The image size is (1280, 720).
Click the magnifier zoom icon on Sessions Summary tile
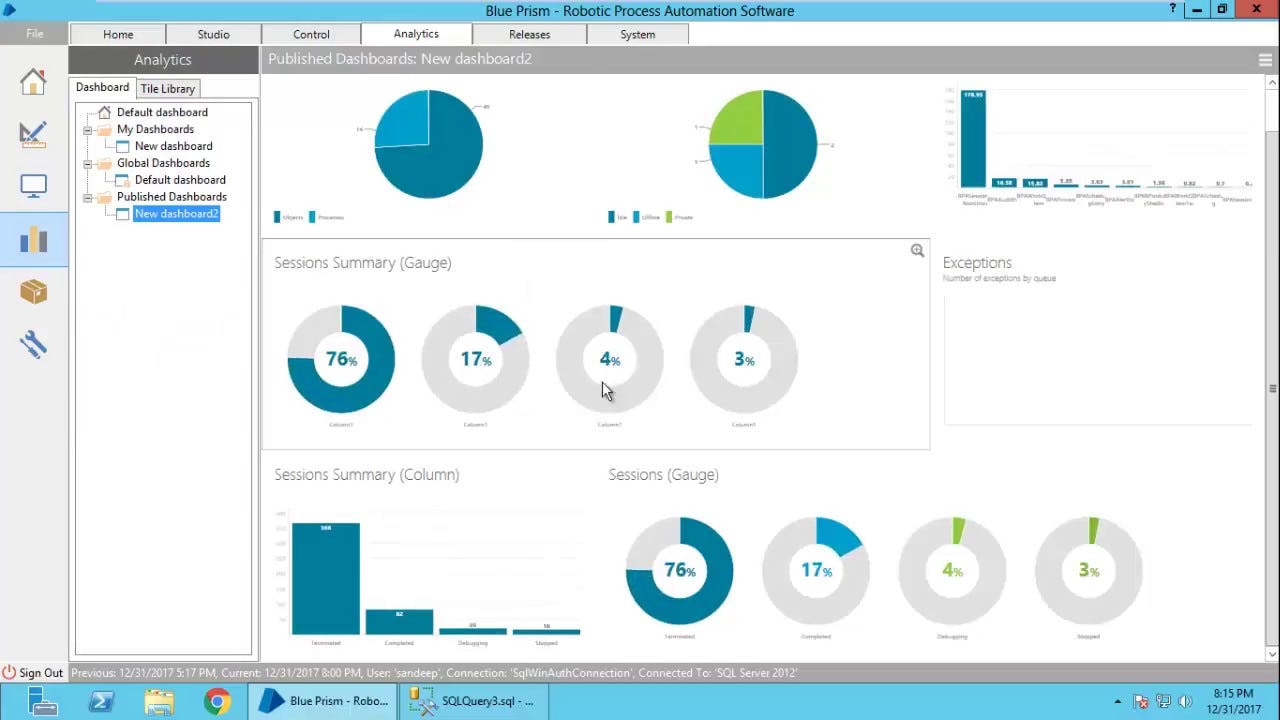click(x=917, y=251)
